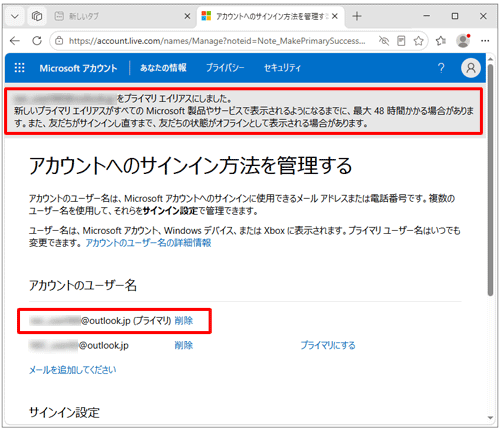
Task: Open the account manager avatar icon
Action: [471, 68]
